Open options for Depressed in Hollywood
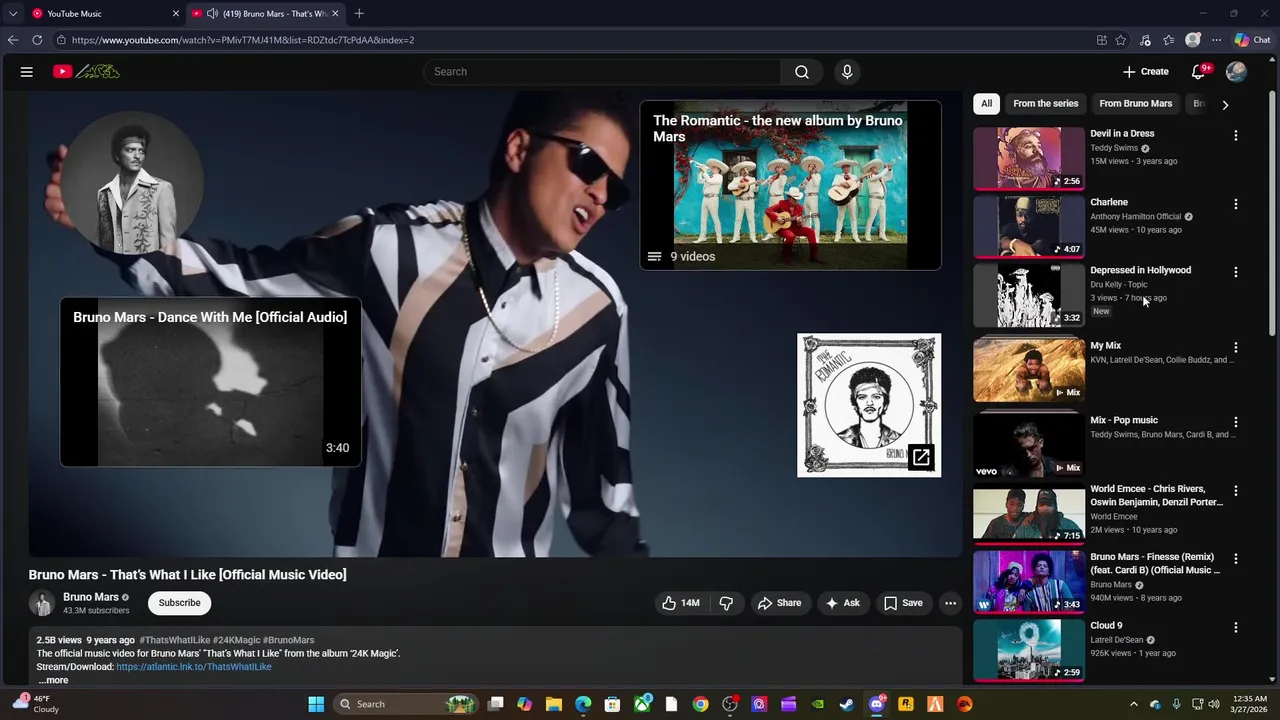 [1235, 272]
